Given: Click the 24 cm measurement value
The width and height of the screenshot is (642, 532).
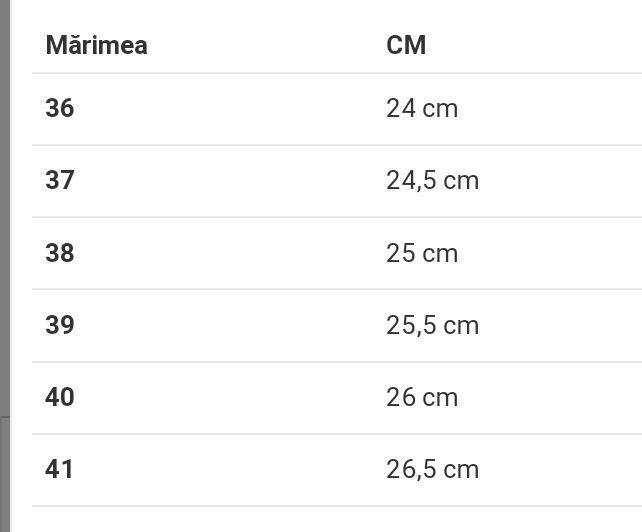Looking at the screenshot, I should [422, 108].
